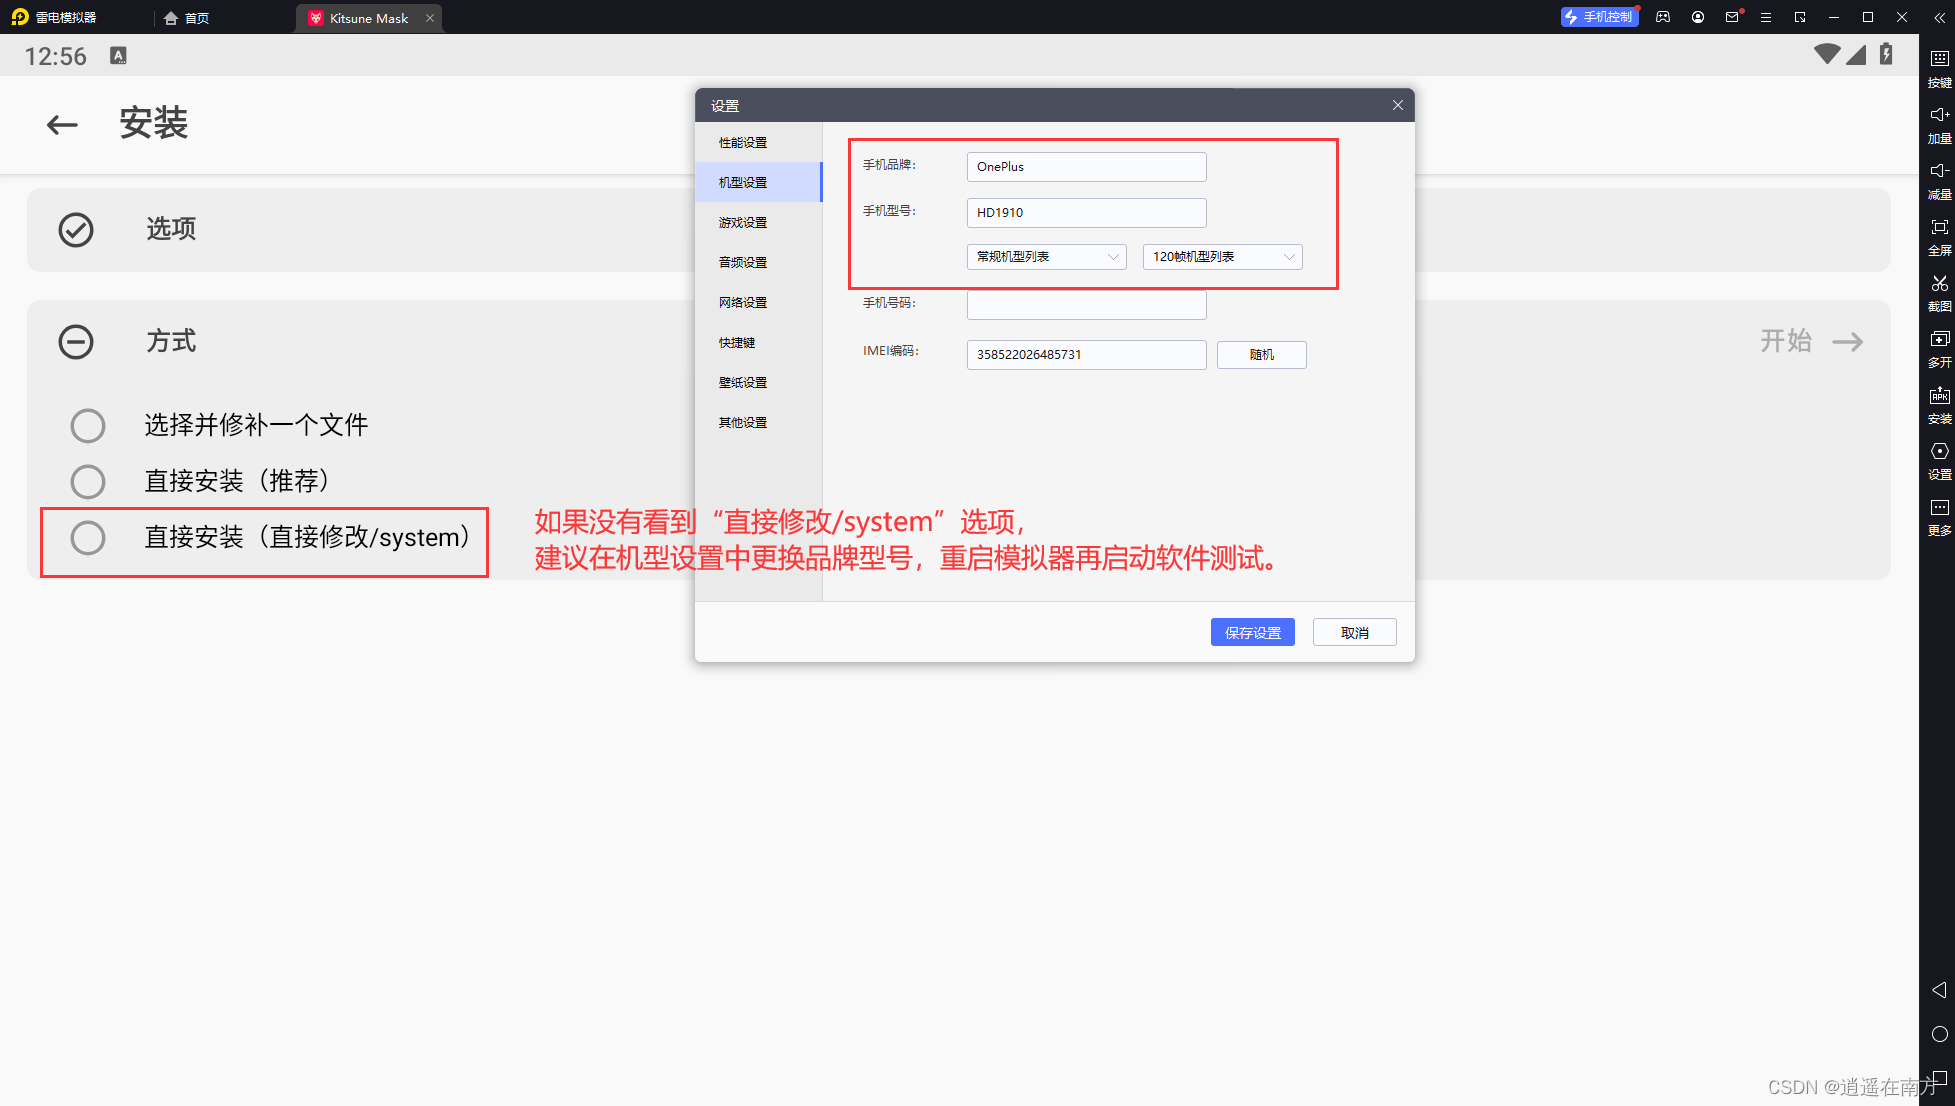
Task: Click 开始 to start installation
Action: pyautogui.click(x=1811, y=342)
